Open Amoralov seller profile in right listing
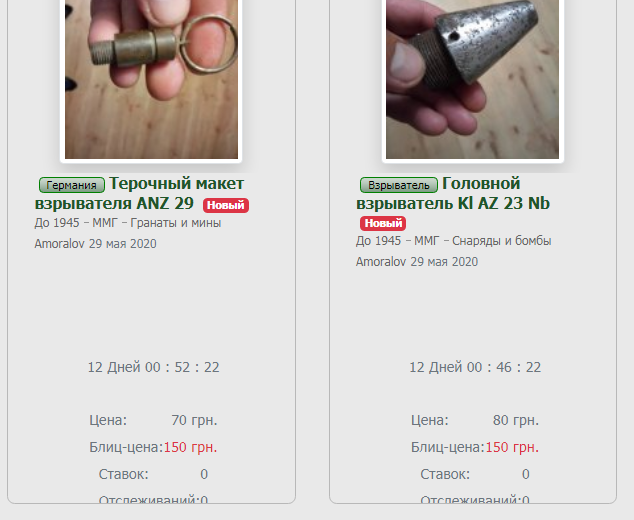This screenshot has width=634, height=520. (381, 262)
